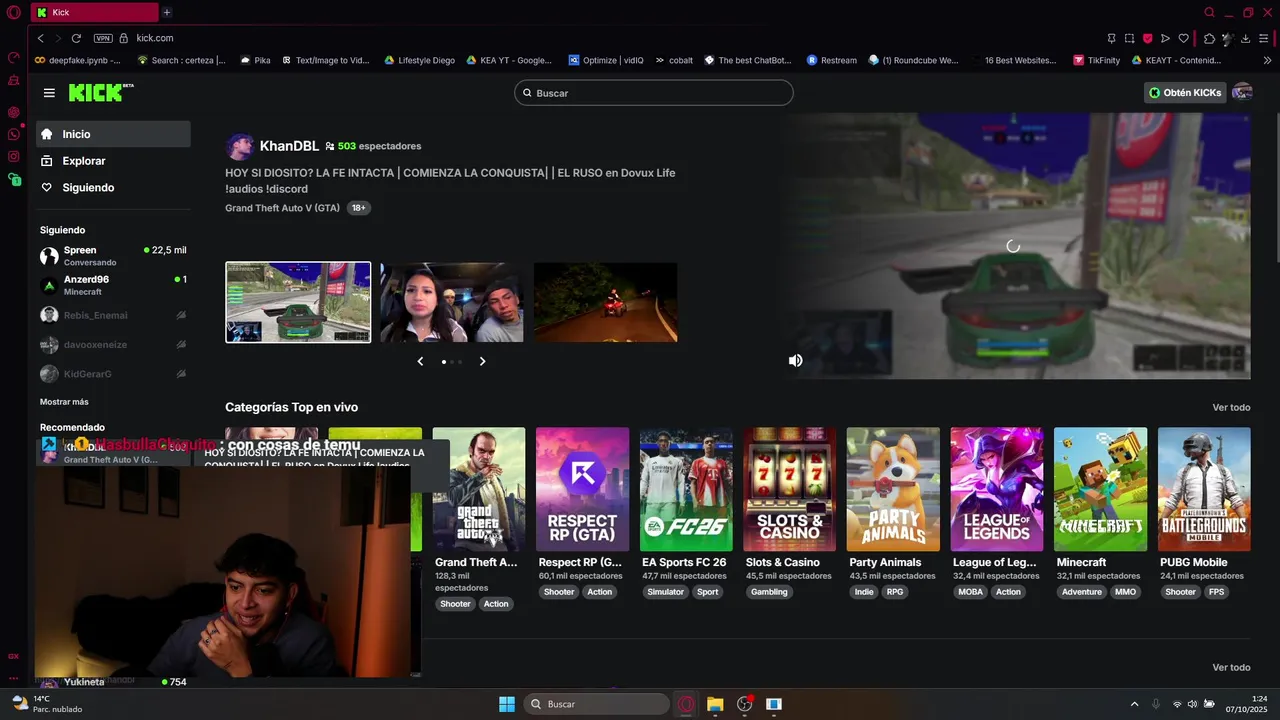The image size is (1280, 720).
Task: Show the next featured stream with right chevron
Action: [482, 361]
